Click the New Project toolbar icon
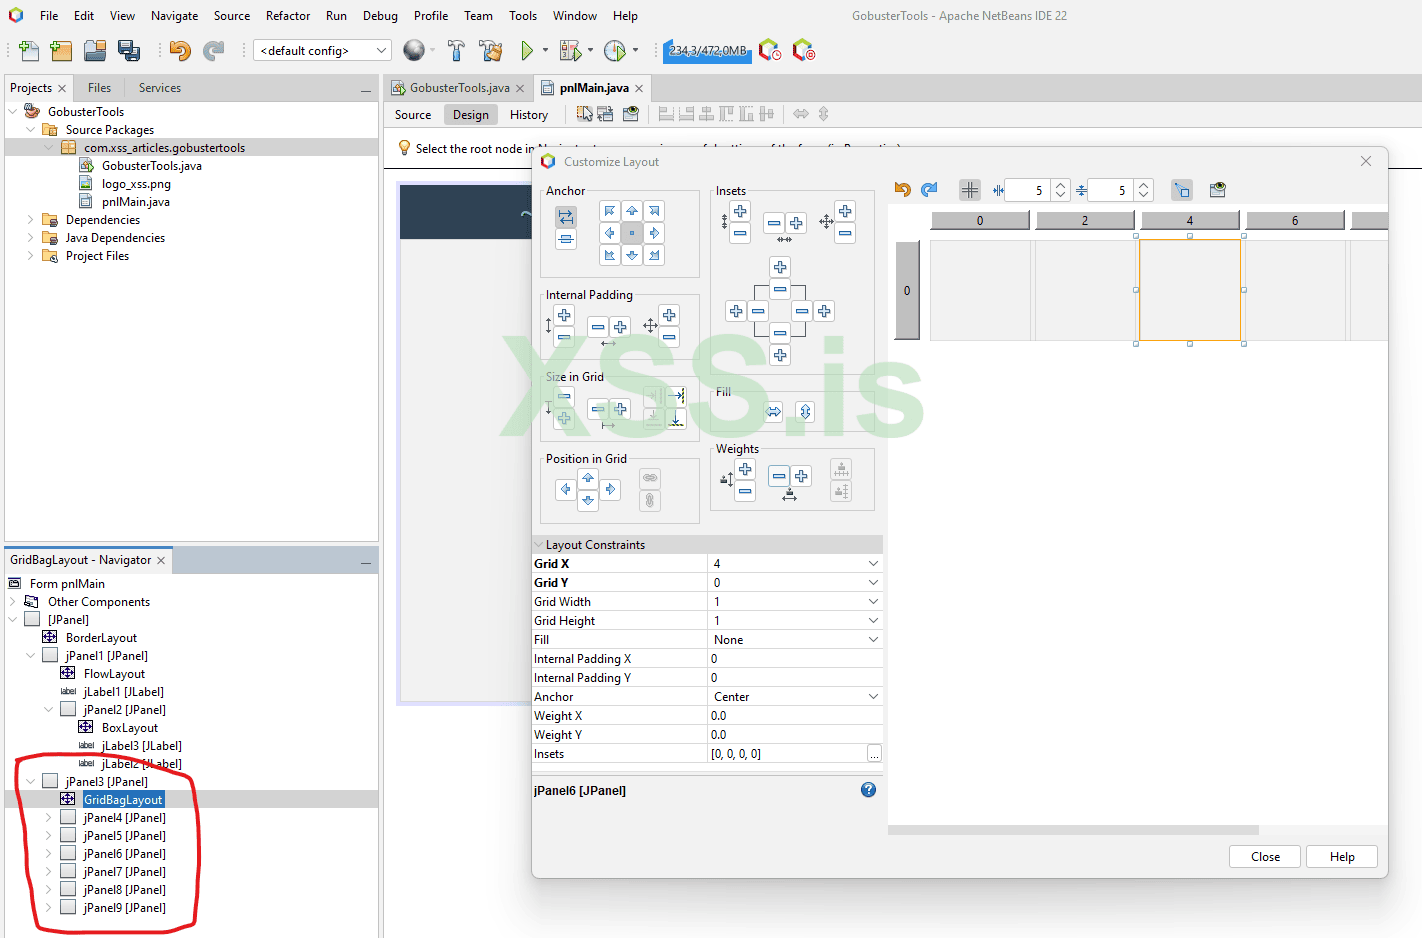Viewport: 1422px width, 938px height. click(x=61, y=50)
